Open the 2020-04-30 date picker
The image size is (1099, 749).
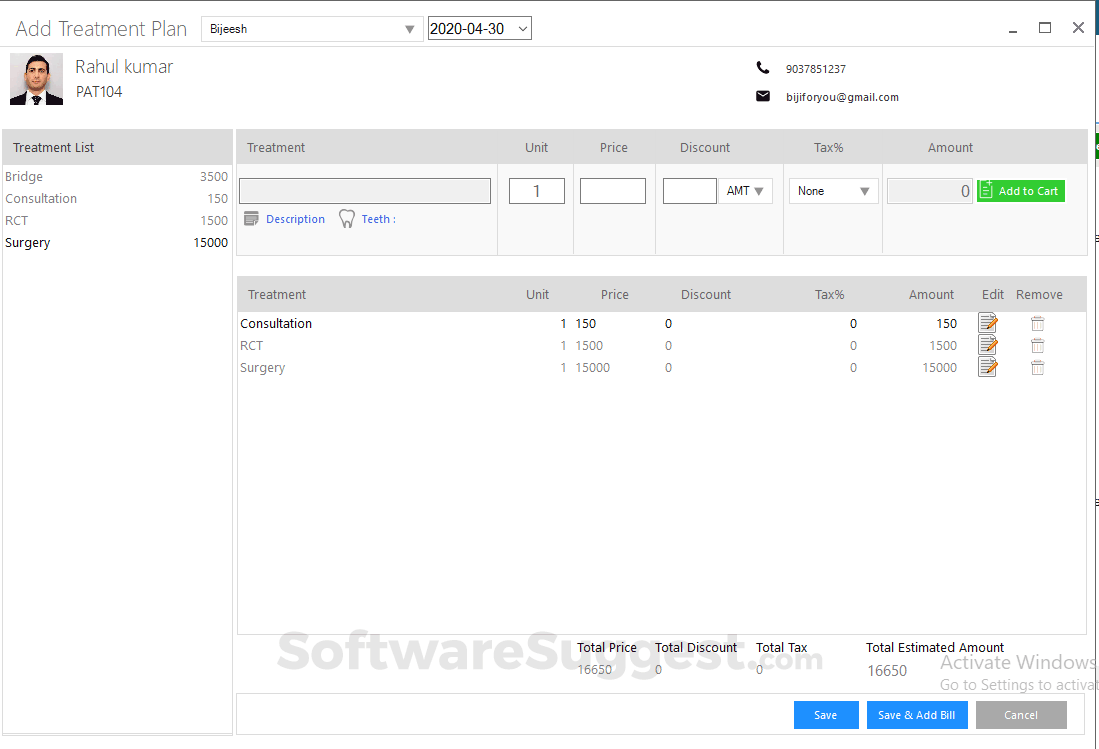click(x=522, y=28)
